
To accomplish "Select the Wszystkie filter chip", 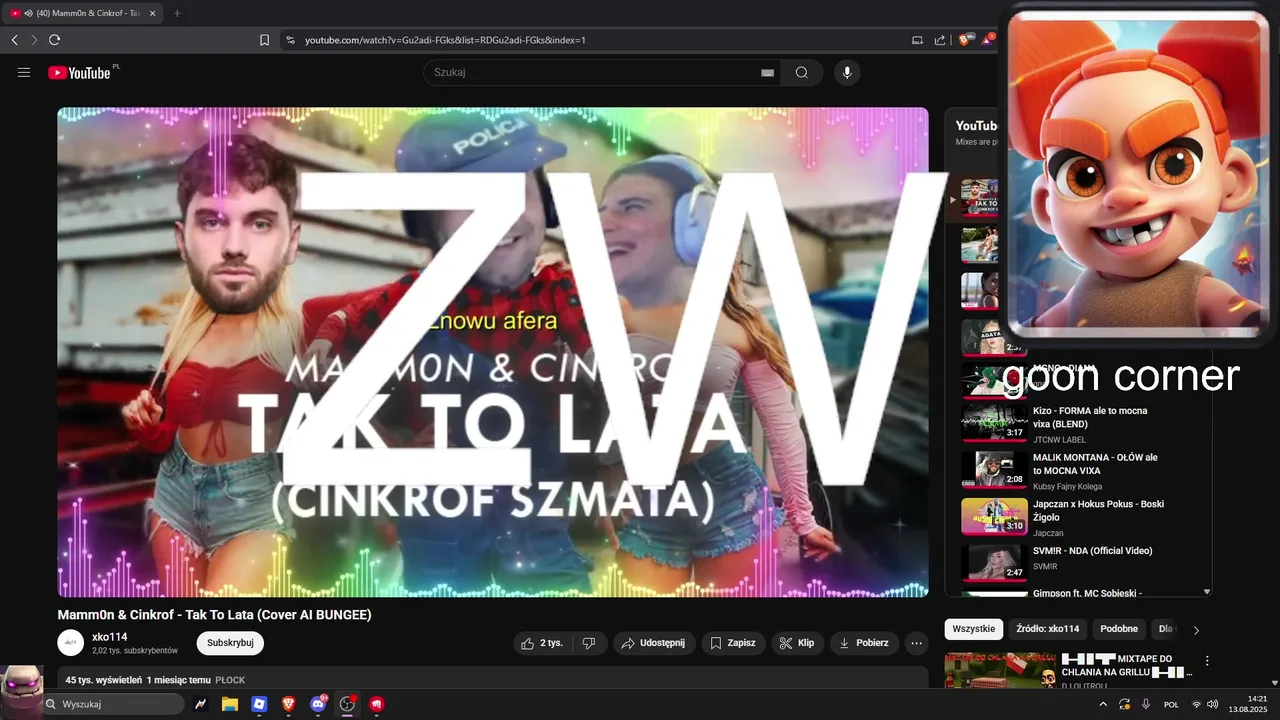I will pos(974,629).
